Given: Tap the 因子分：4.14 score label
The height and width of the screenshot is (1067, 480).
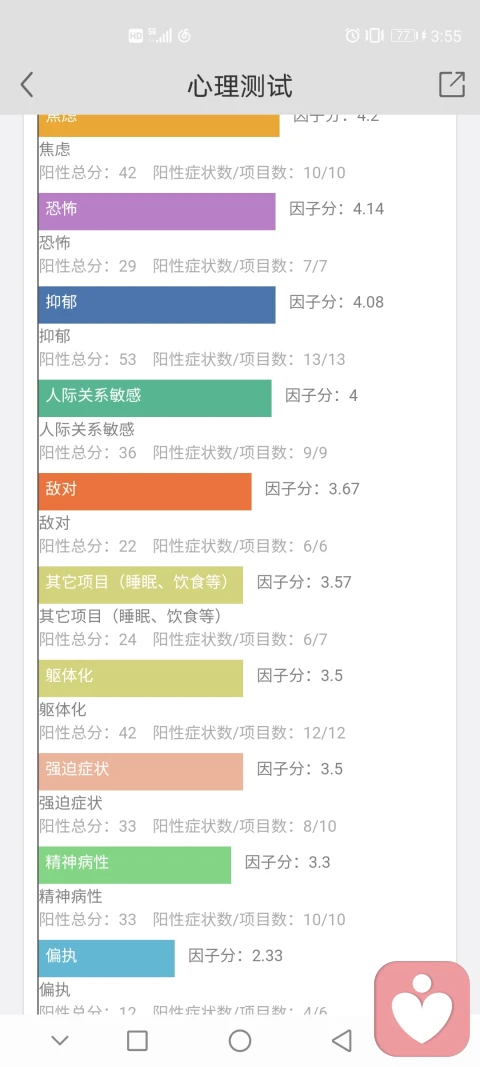Looking at the screenshot, I should click(336, 208).
